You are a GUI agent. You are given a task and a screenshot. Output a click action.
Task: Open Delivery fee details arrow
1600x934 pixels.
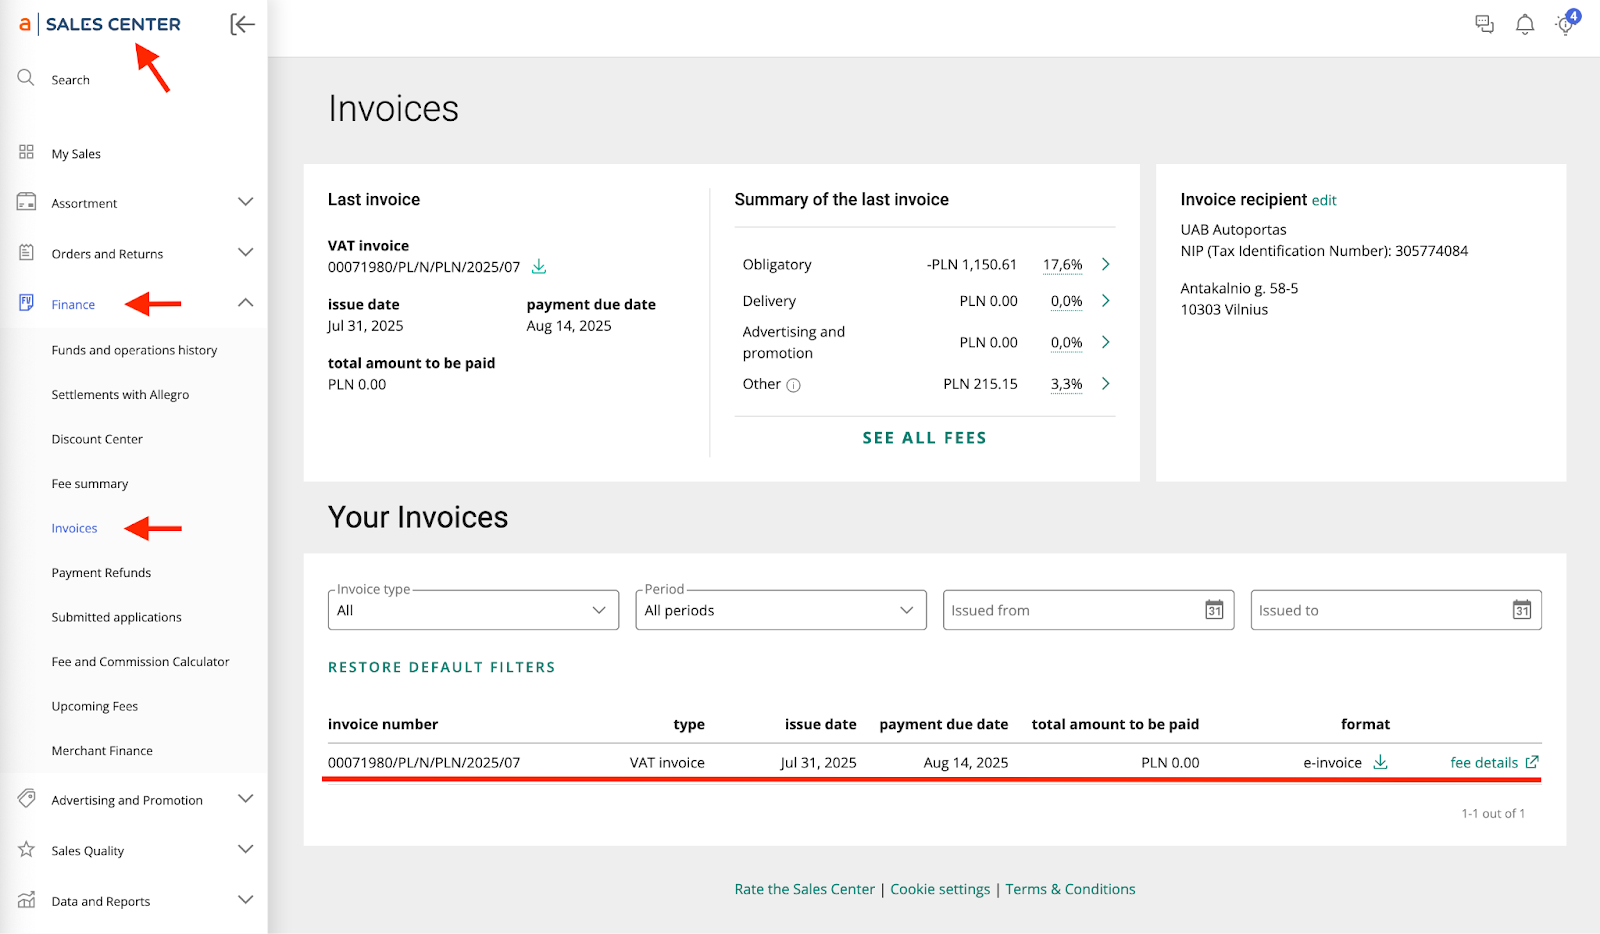coord(1105,300)
